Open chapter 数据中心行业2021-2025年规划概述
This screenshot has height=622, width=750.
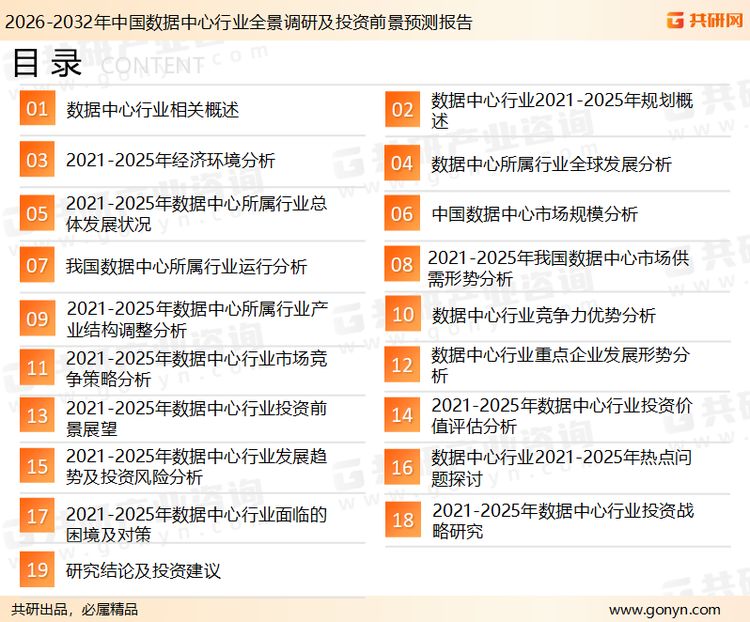[562, 110]
